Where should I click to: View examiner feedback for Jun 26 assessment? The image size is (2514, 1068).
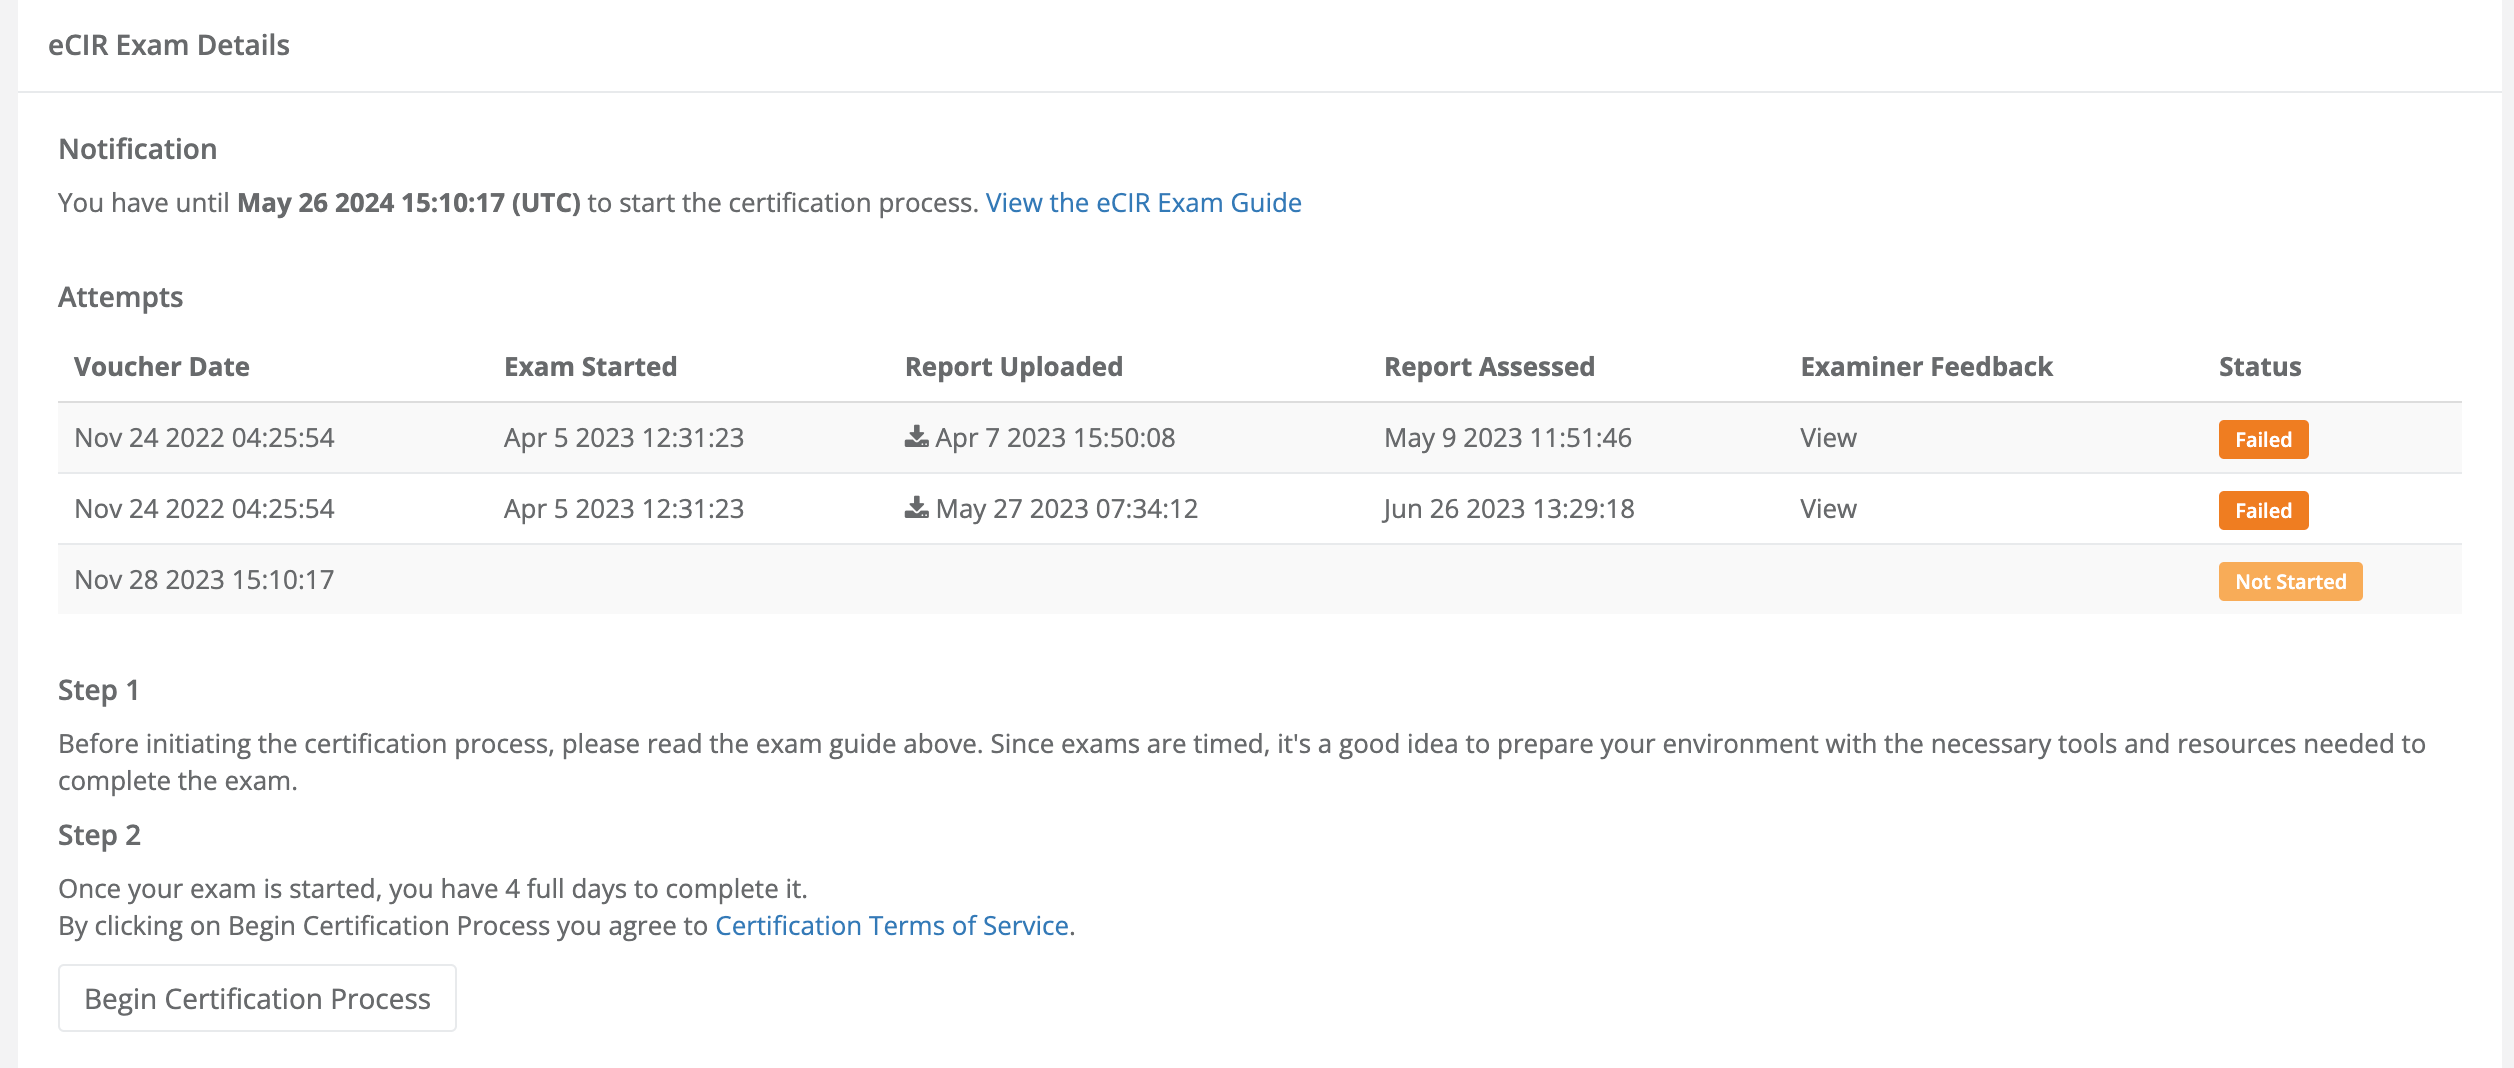[x=1827, y=509]
